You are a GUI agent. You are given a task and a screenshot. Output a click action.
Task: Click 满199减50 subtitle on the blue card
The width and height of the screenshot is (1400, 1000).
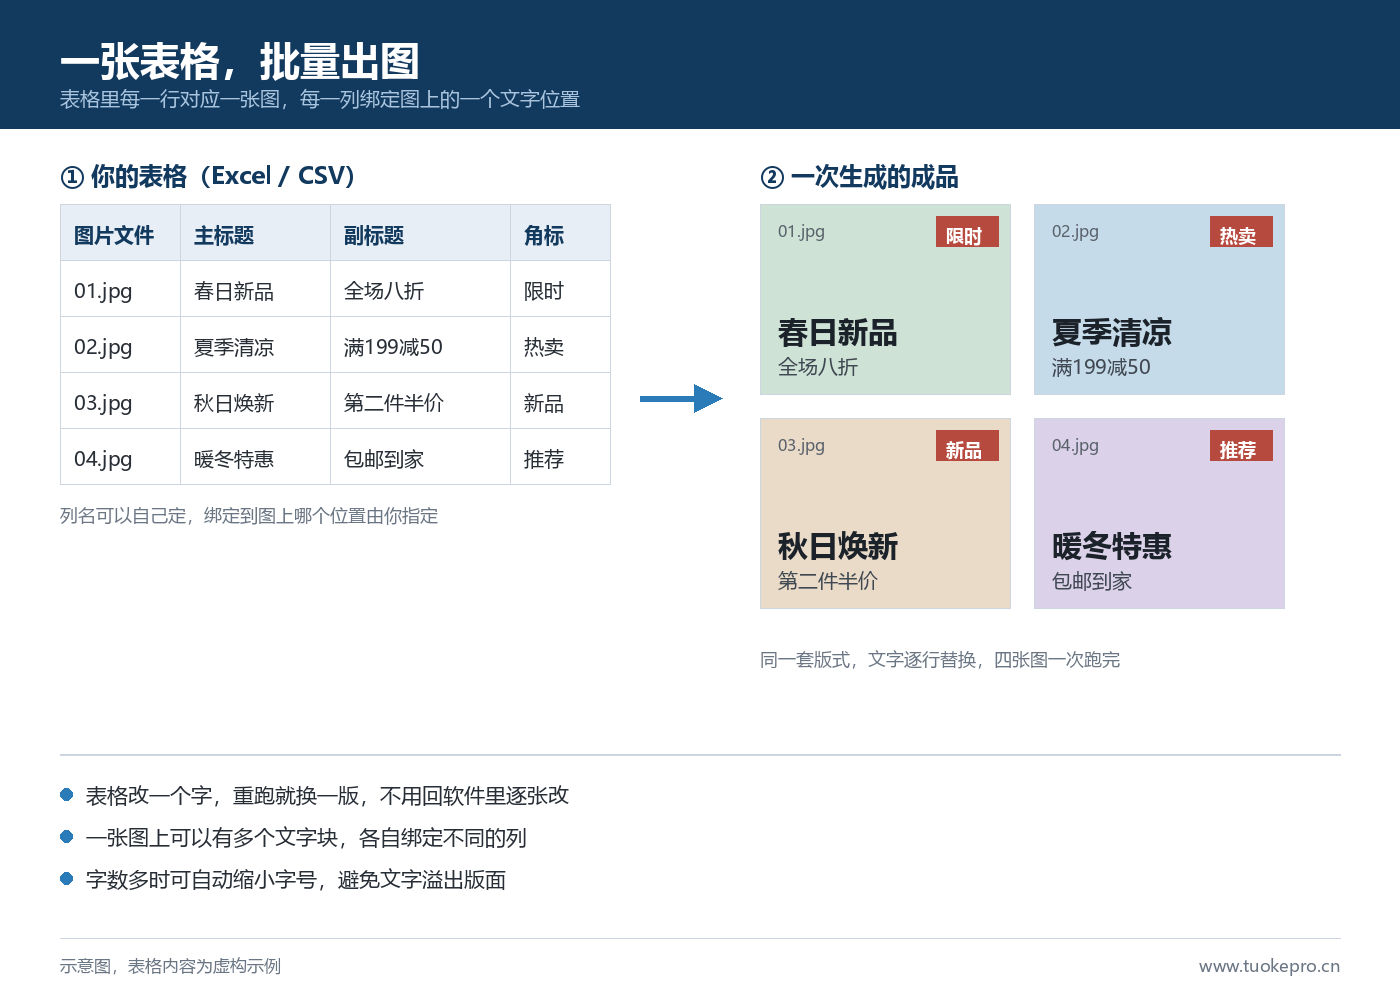pos(1101,367)
